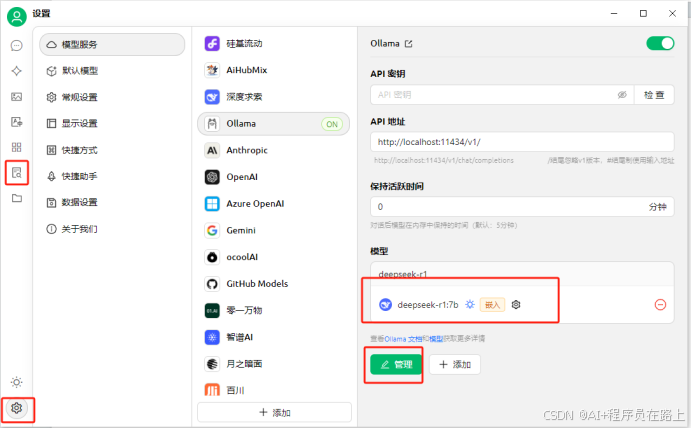Click the AiHubMix provider icon
Image resolution: width=691 pixels, height=429 pixels.
pos(212,70)
